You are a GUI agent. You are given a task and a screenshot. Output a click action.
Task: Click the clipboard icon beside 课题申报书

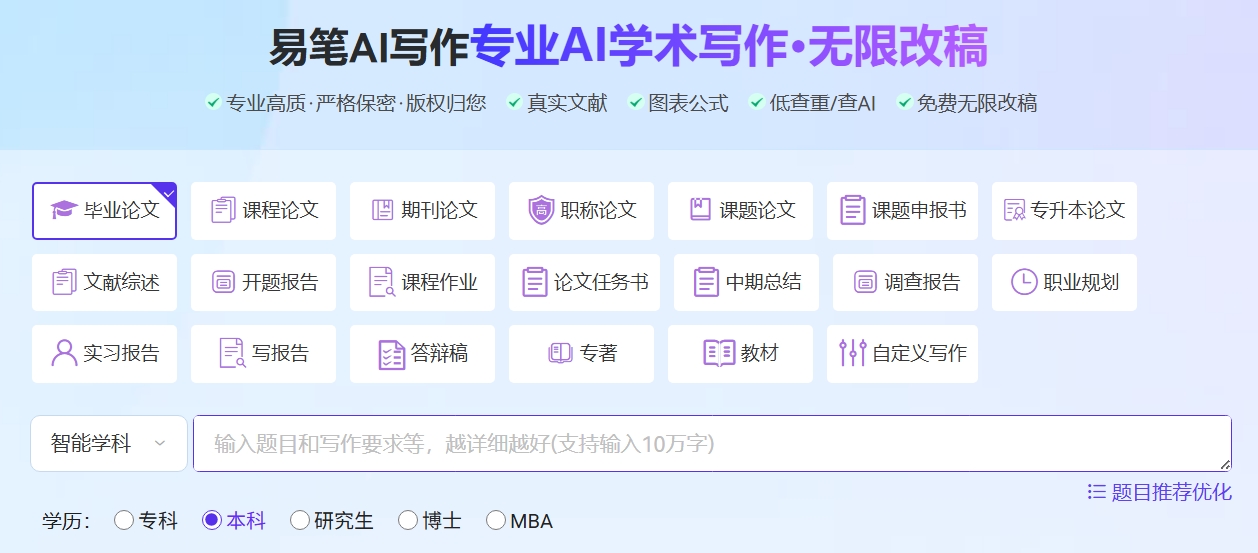coord(853,210)
